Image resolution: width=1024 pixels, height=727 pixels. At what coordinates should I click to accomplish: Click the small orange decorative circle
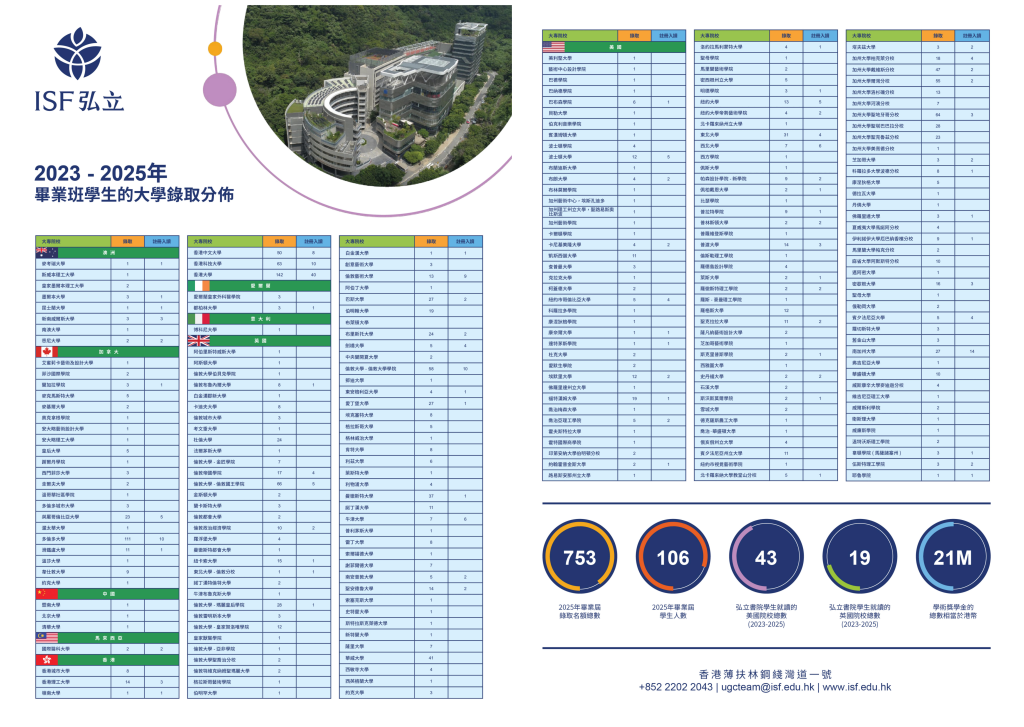coord(214,47)
